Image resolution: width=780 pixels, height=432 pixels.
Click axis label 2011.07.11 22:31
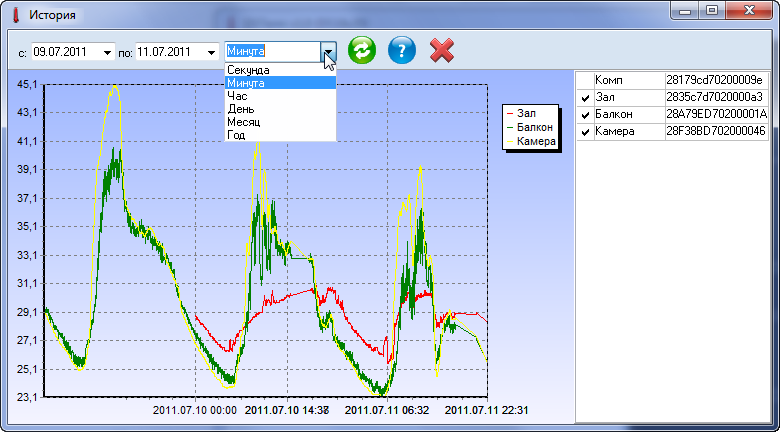[x=486, y=411]
